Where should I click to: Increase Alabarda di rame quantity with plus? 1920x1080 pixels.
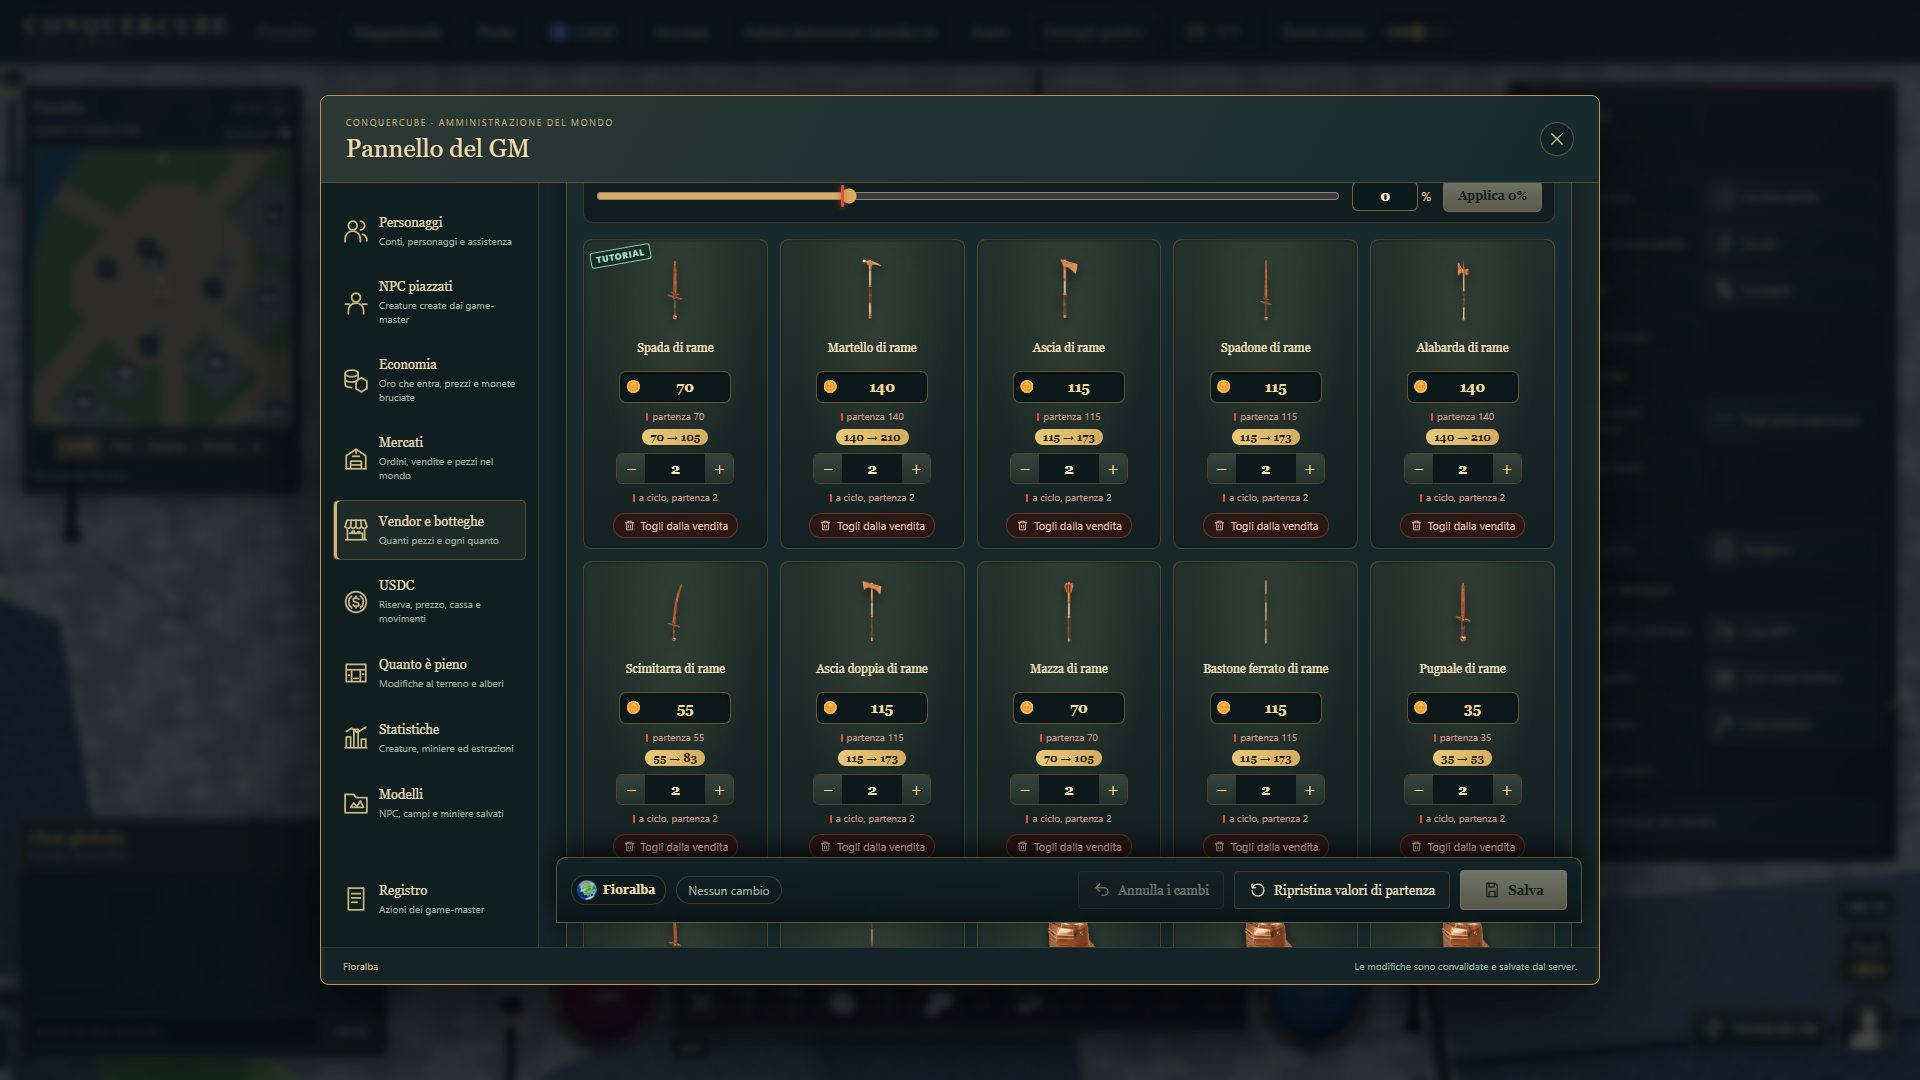[1506, 469]
